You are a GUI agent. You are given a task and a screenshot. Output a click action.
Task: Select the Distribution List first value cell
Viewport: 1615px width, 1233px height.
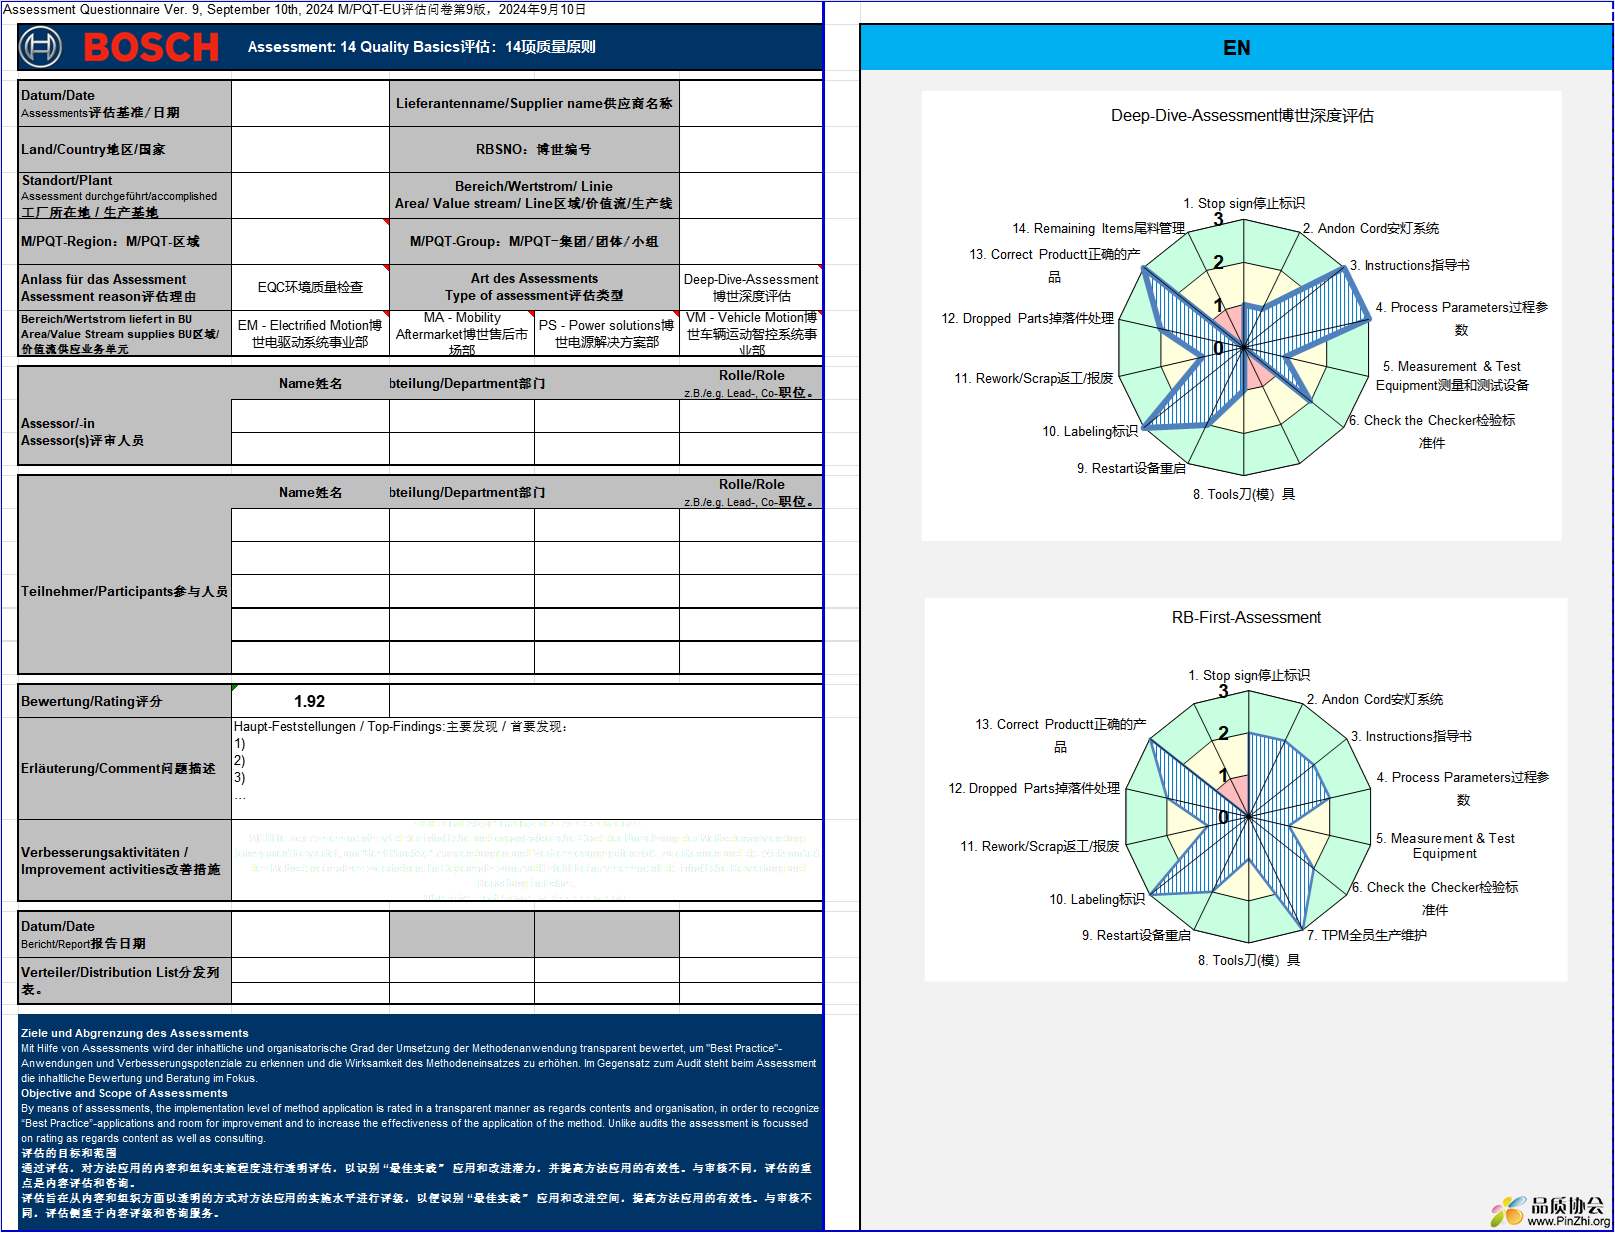click(x=310, y=970)
